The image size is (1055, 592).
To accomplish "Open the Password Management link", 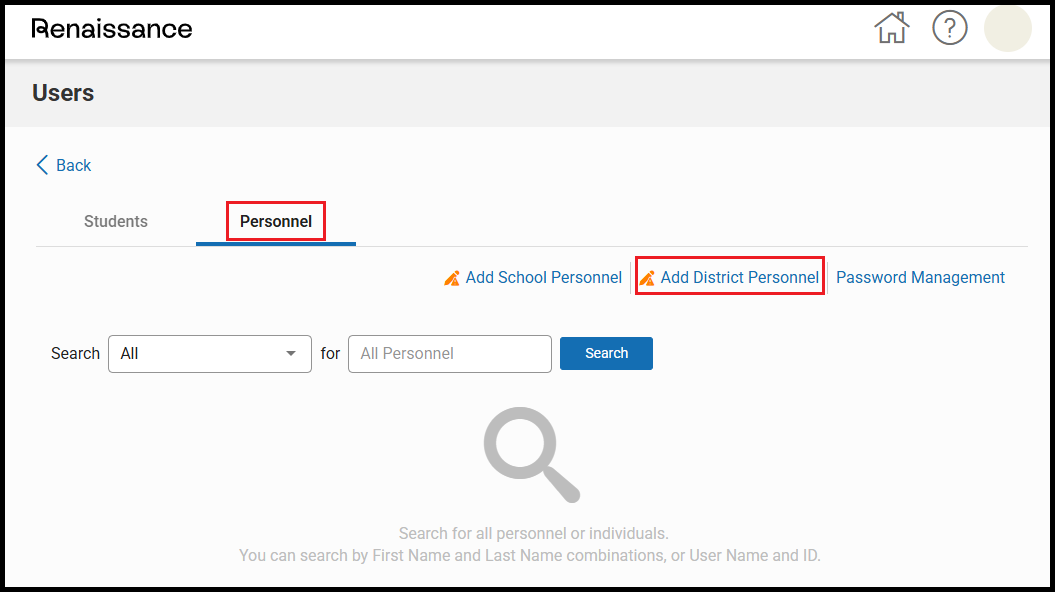I will click(x=920, y=278).
